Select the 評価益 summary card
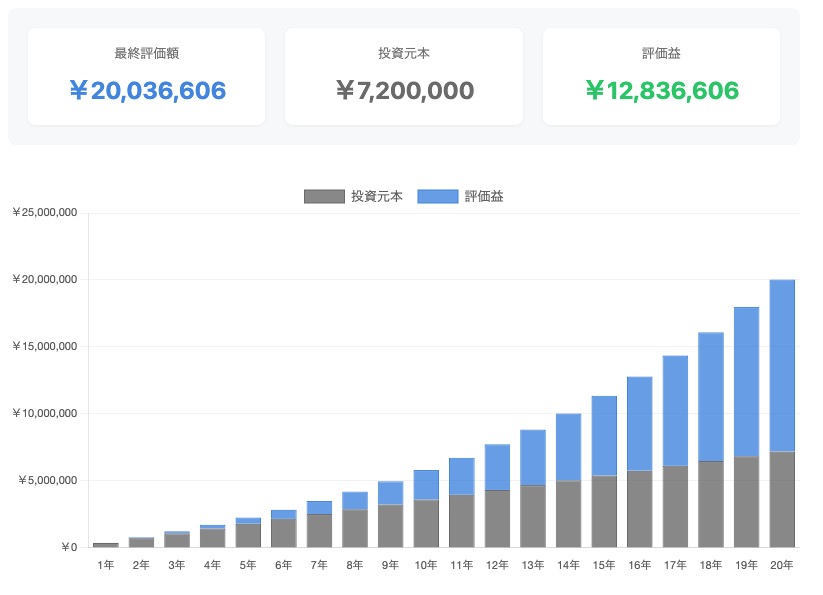Image resolution: width=823 pixels, height=595 pixels. [661, 76]
